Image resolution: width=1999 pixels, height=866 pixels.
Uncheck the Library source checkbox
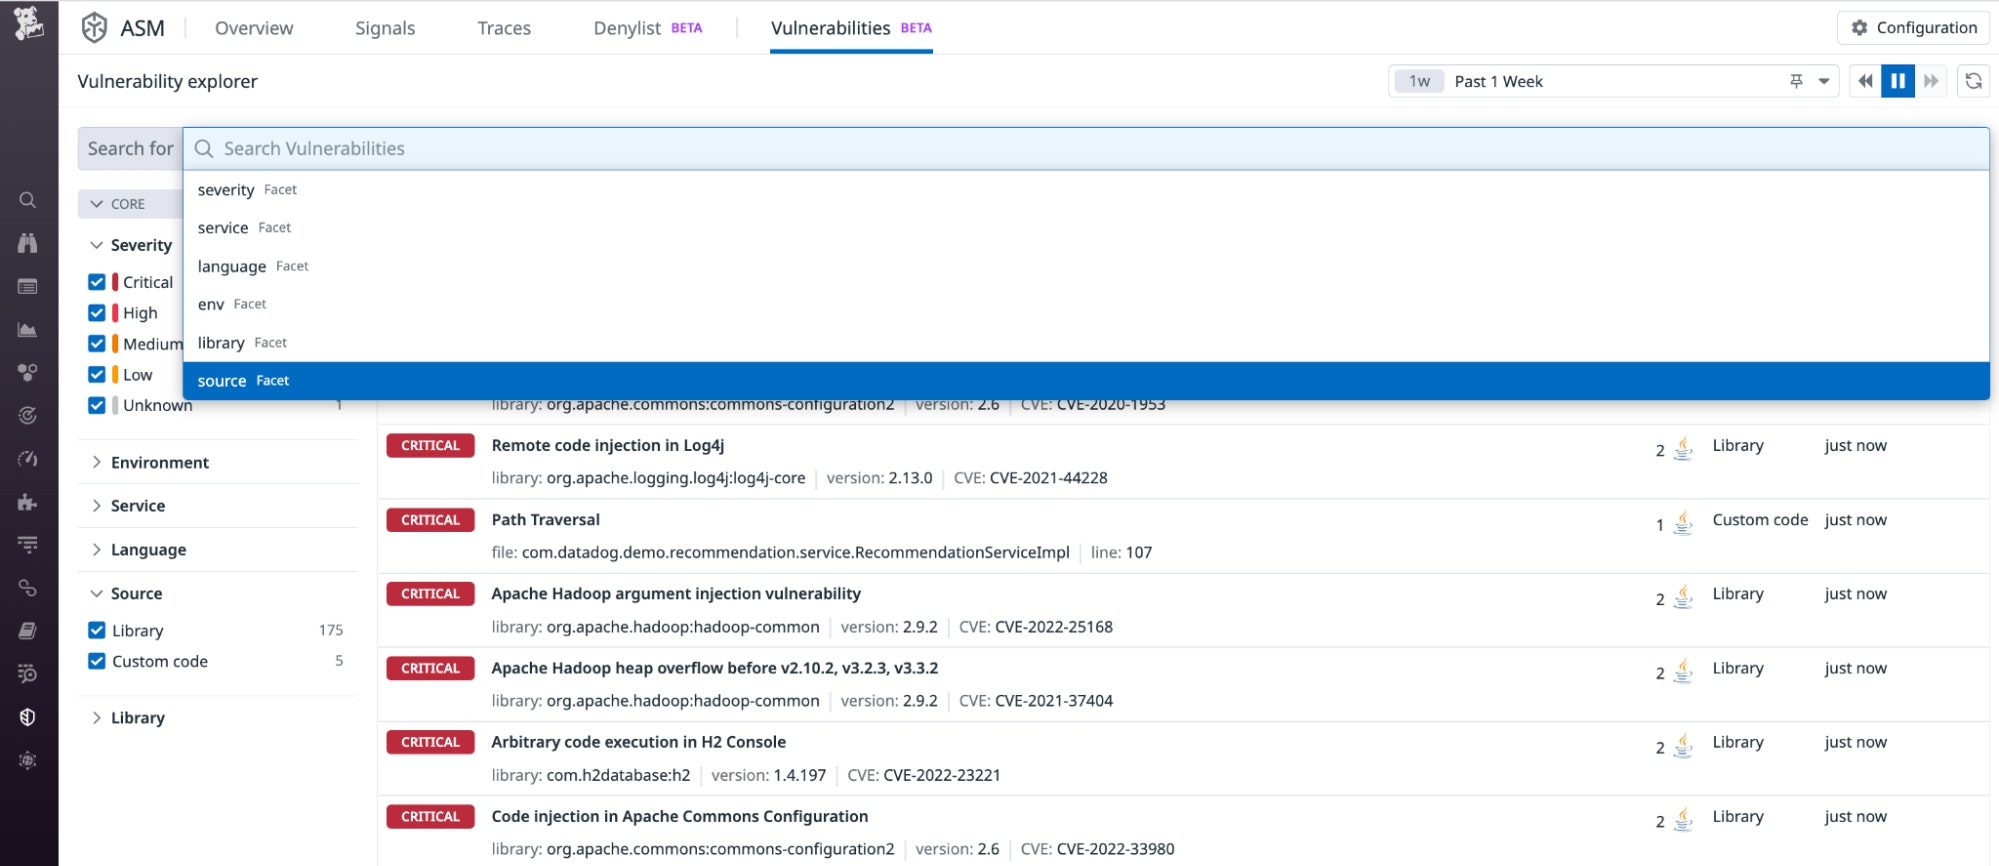click(x=97, y=630)
